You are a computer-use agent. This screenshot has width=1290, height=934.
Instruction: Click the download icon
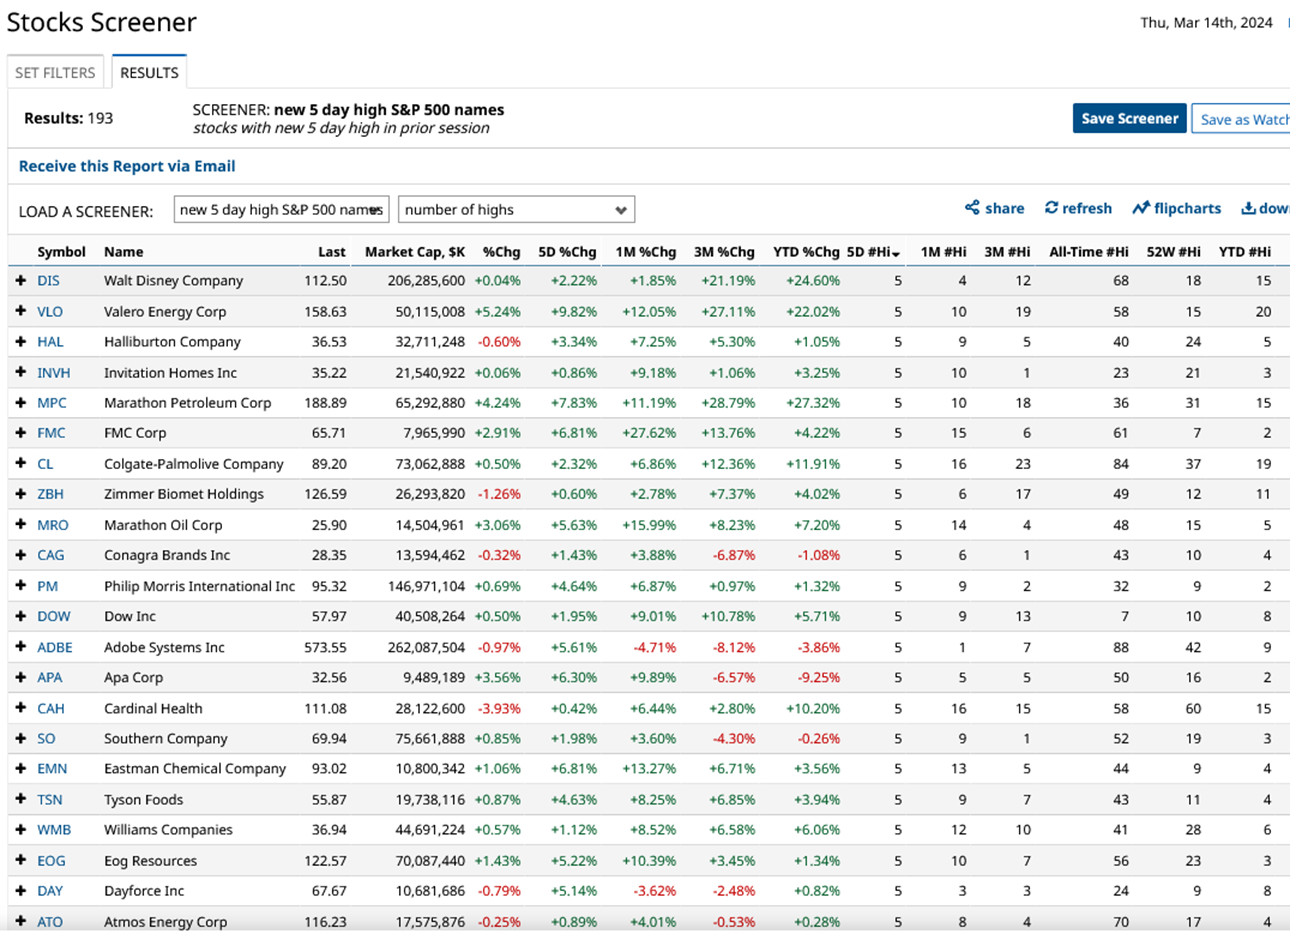pyautogui.click(x=1248, y=208)
